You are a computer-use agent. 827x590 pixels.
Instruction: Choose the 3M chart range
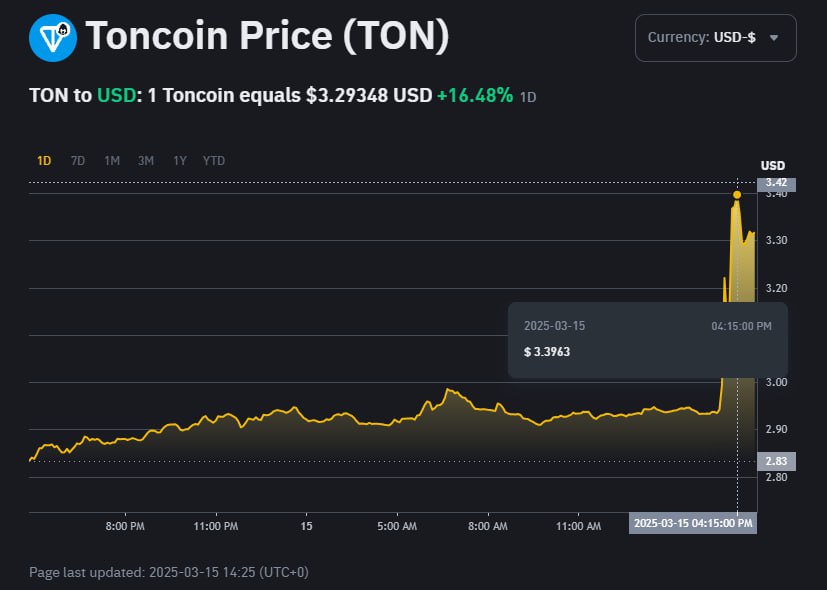pyautogui.click(x=146, y=160)
